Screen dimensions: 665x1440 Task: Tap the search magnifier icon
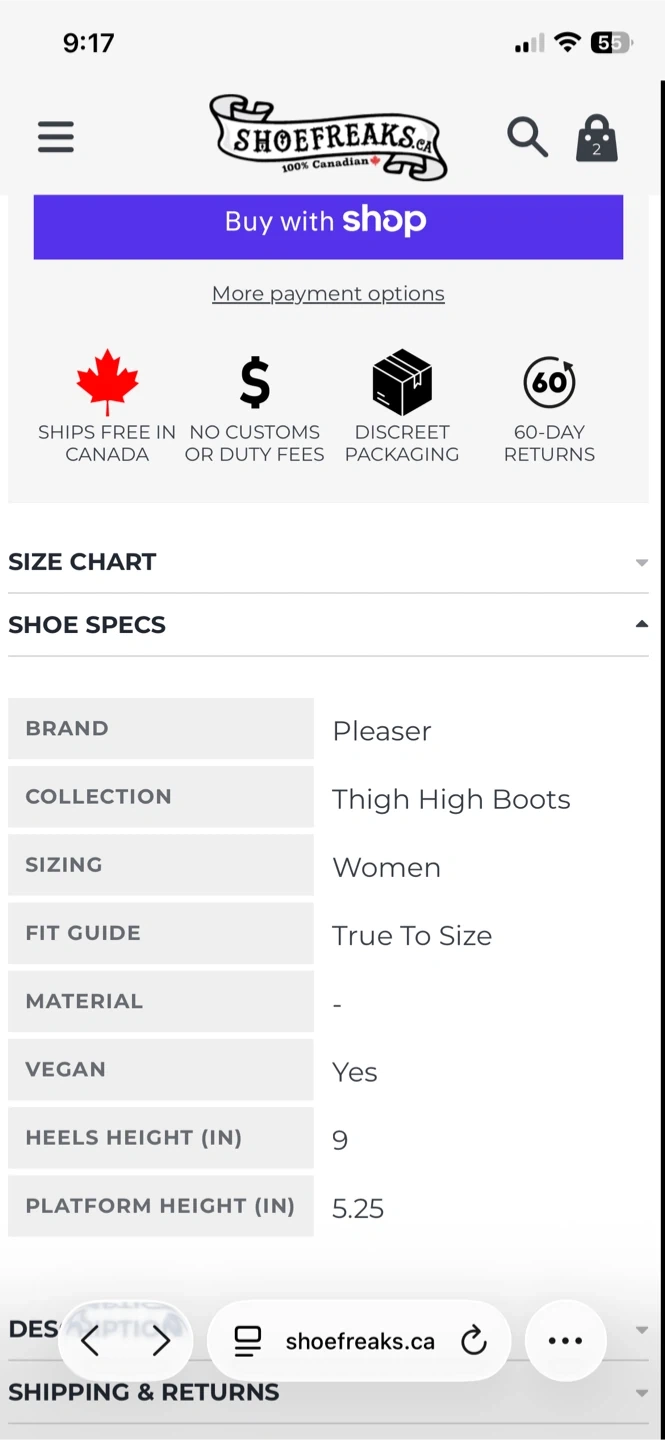(527, 137)
